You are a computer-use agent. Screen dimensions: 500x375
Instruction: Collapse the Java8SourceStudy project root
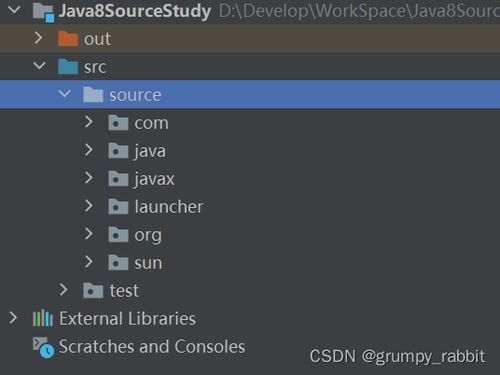pos(14,10)
